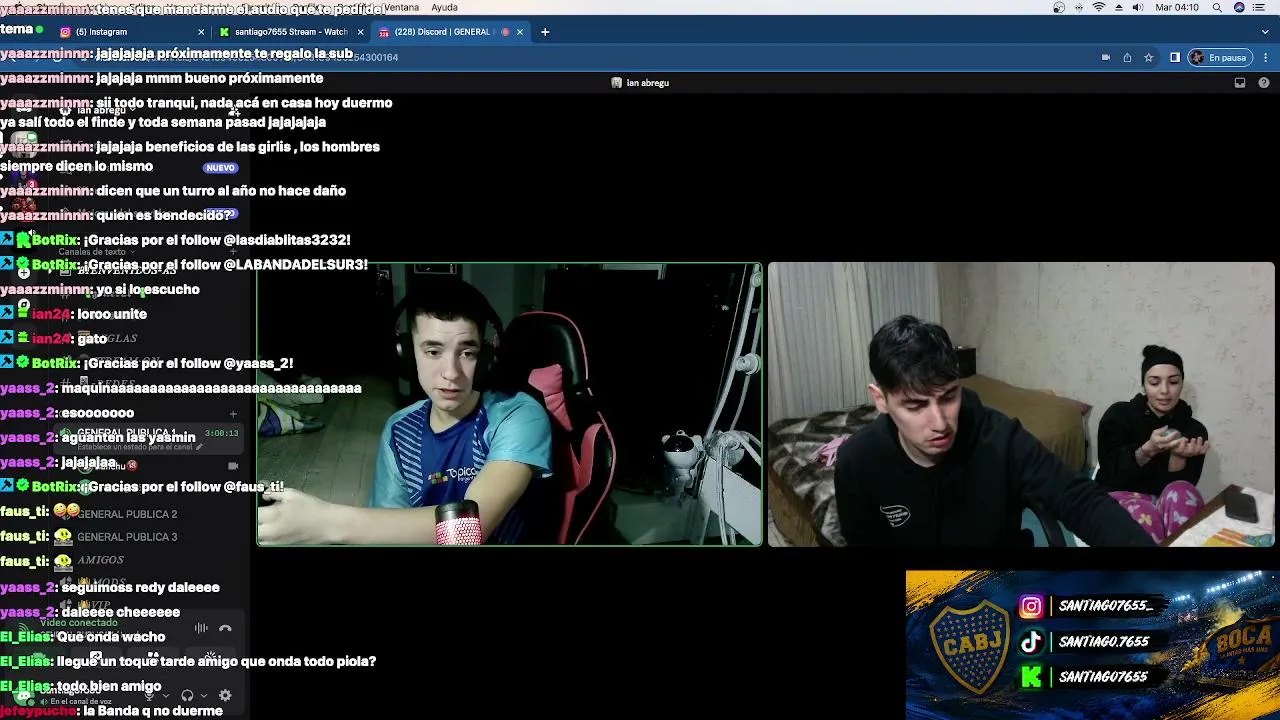Open the Wi-Fi status menu

pyautogui.click(x=1099, y=7)
